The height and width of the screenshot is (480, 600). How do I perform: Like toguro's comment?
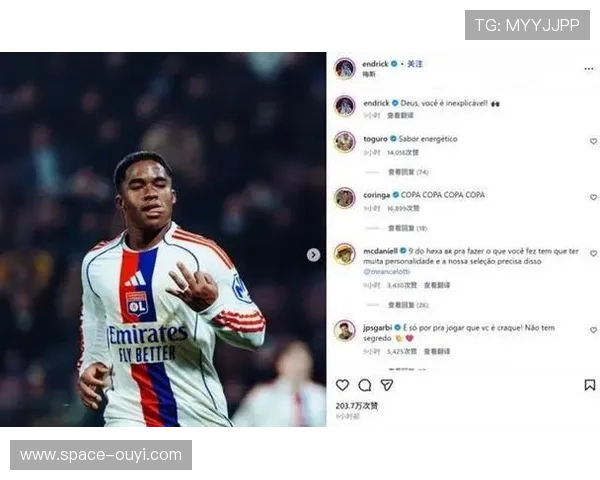pos(593,141)
